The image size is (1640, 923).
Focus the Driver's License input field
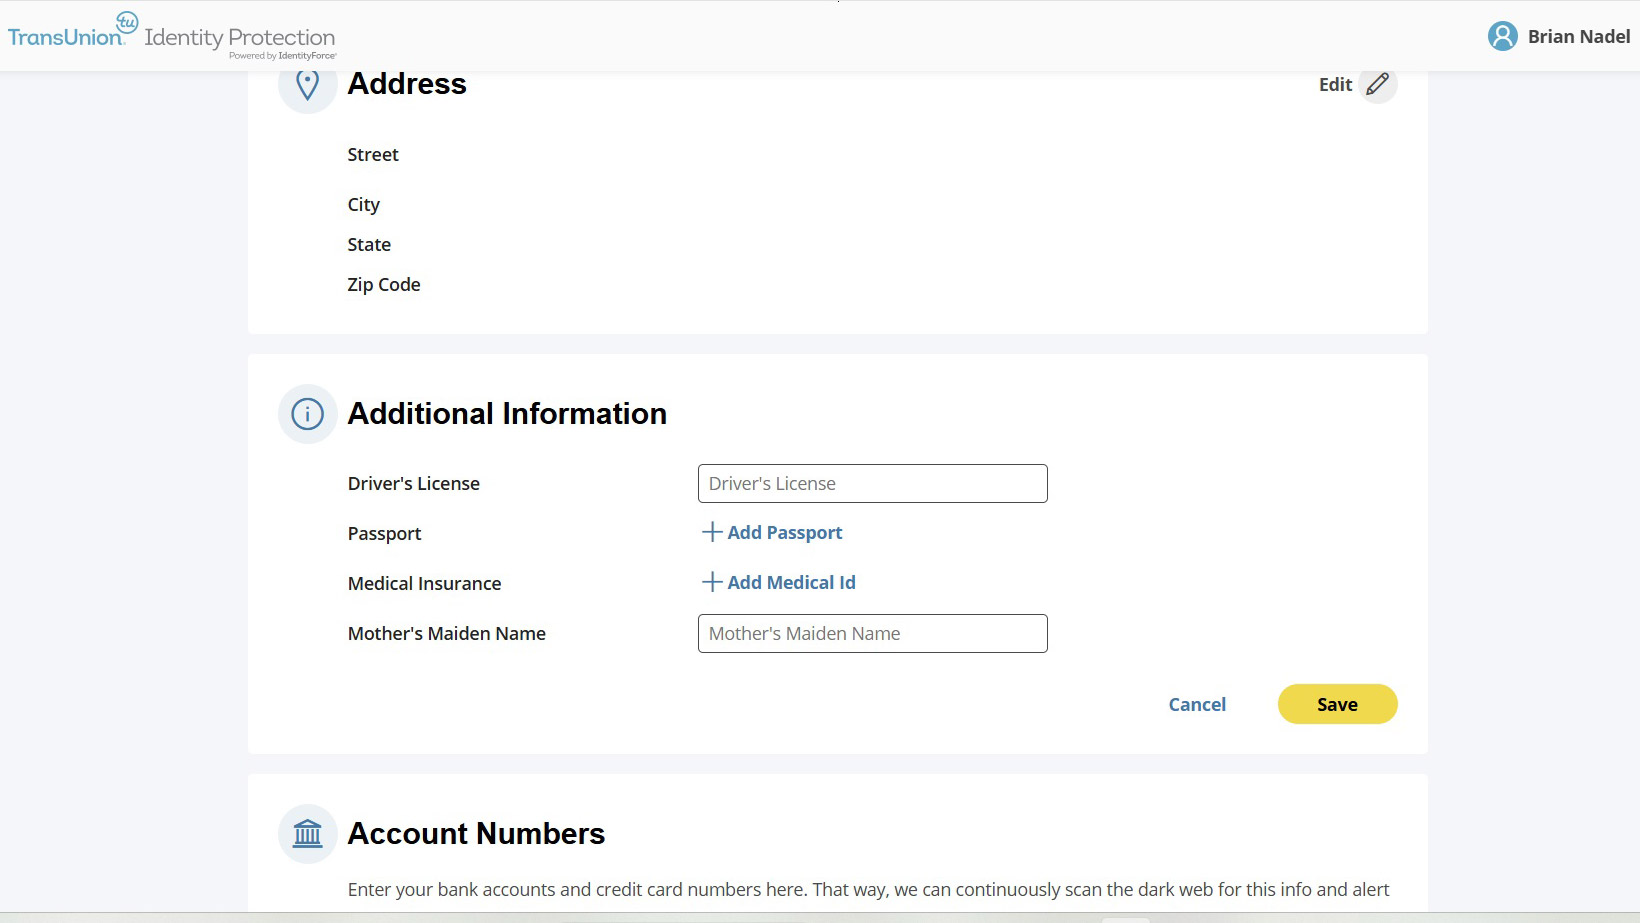pyautogui.click(x=872, y=484)
